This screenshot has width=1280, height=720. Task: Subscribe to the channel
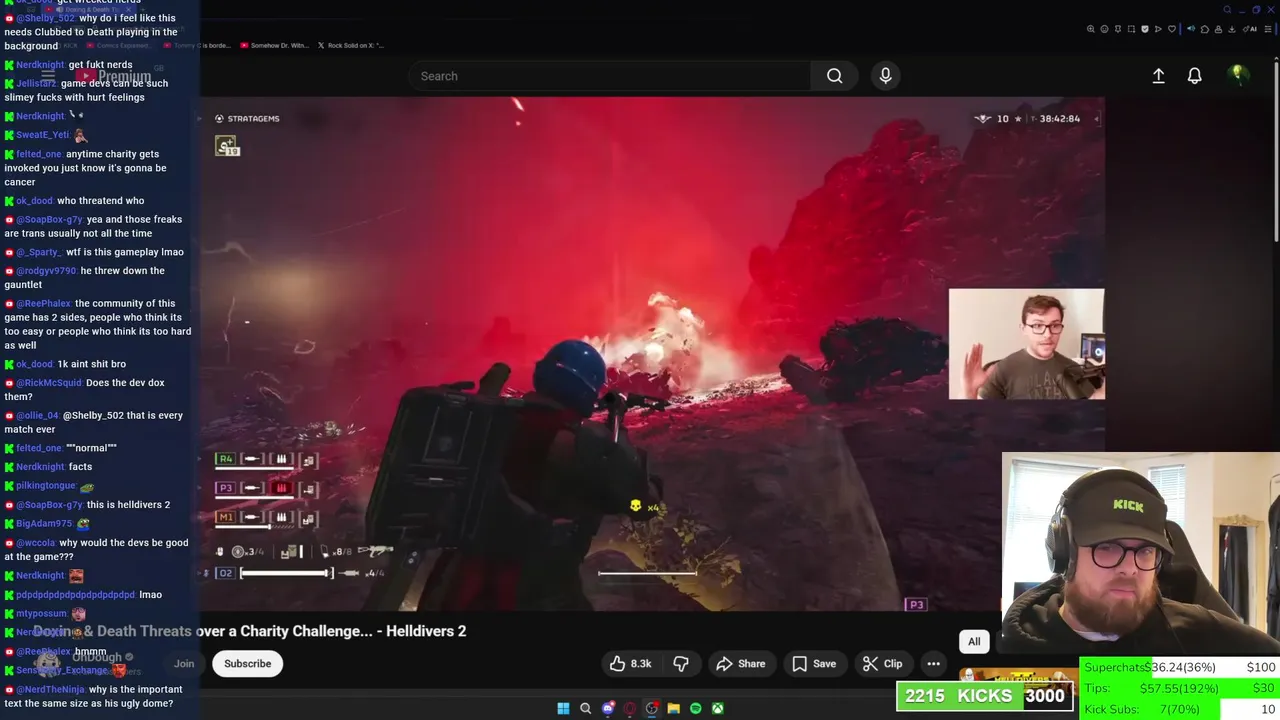tap(247, 663)
